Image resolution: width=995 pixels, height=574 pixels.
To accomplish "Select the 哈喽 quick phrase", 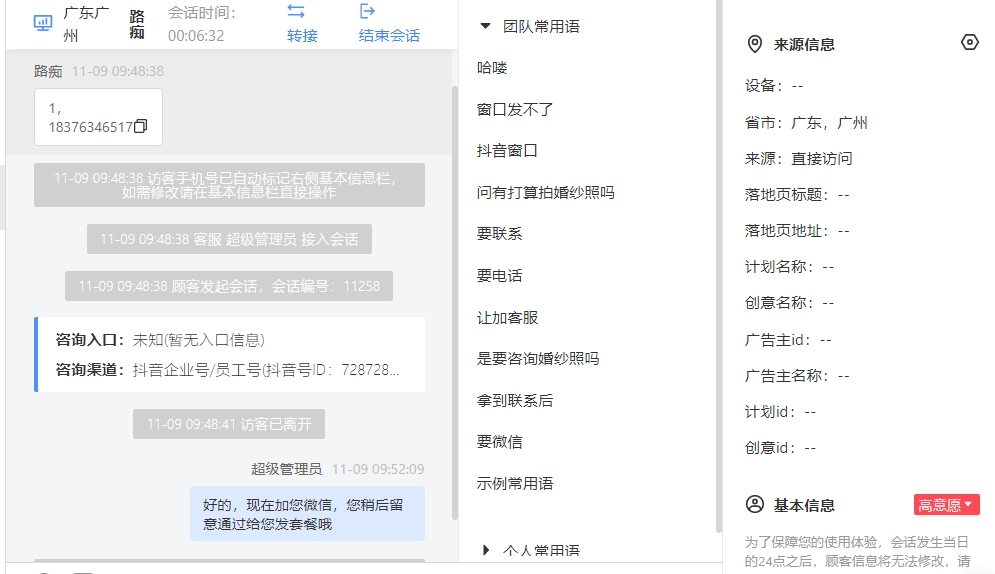I will [x=492, y=68].
